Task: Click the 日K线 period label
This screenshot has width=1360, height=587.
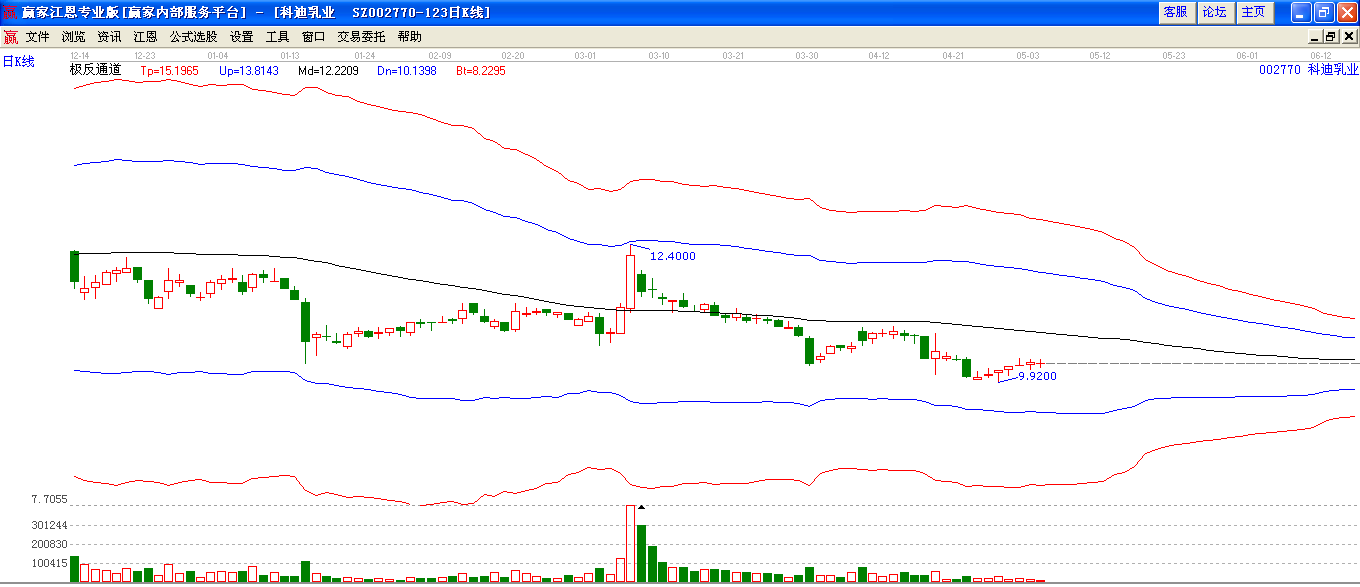Action: (18, 62)
